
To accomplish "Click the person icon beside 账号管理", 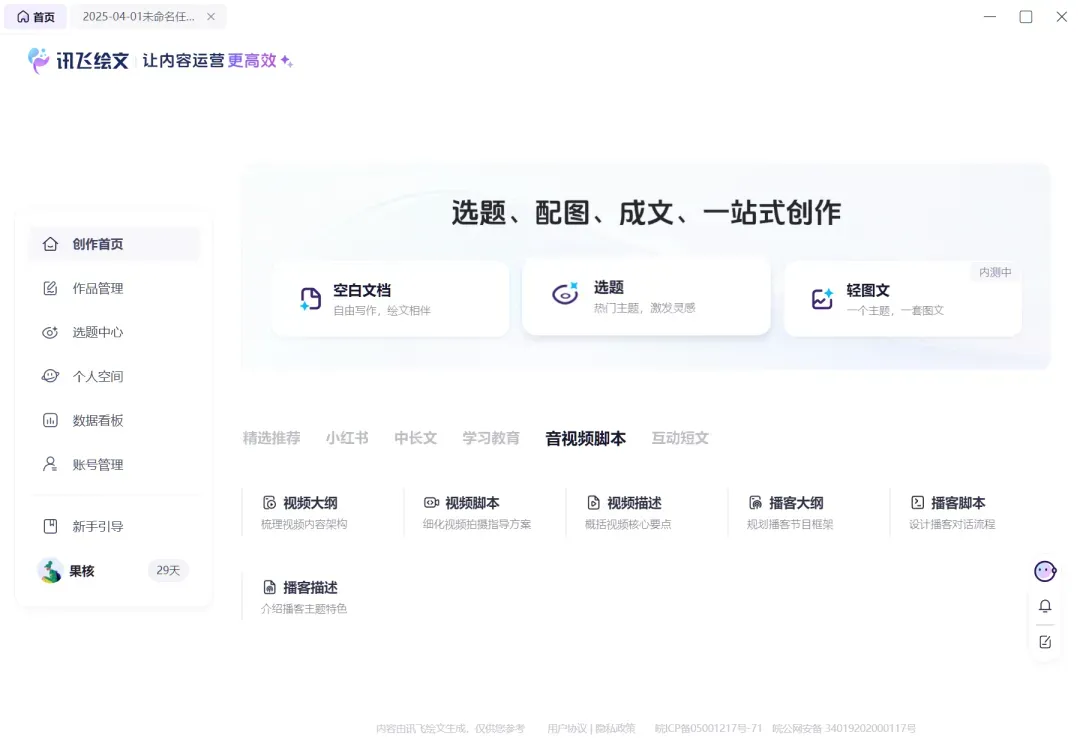I will click(50, 464).
